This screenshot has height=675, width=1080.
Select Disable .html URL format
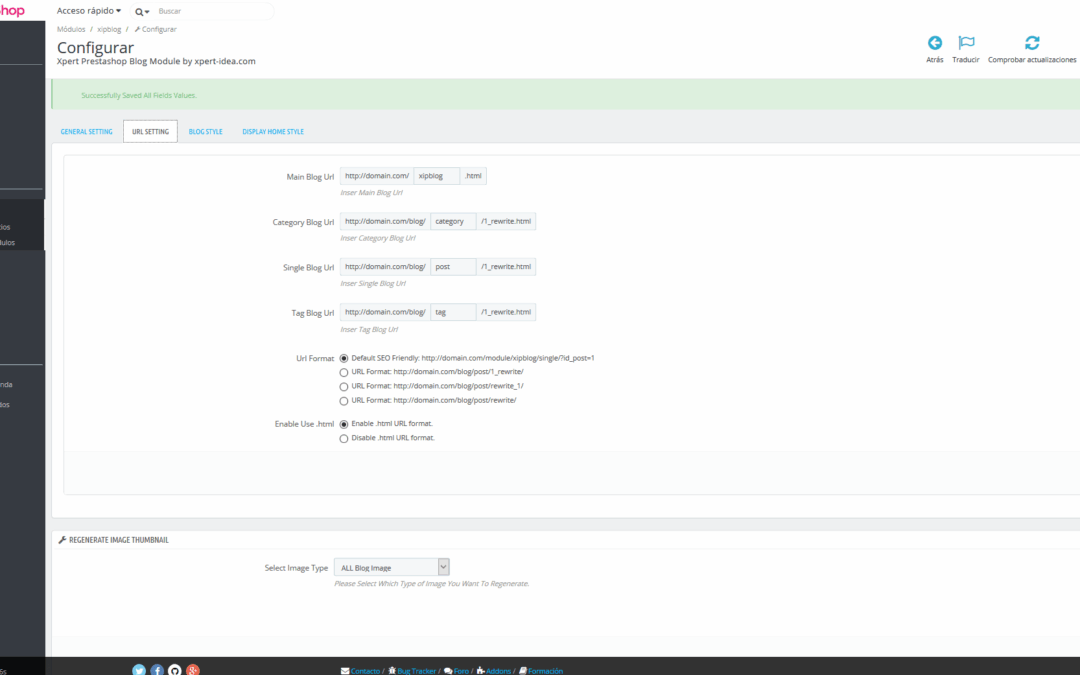click(x=344, y=438)
